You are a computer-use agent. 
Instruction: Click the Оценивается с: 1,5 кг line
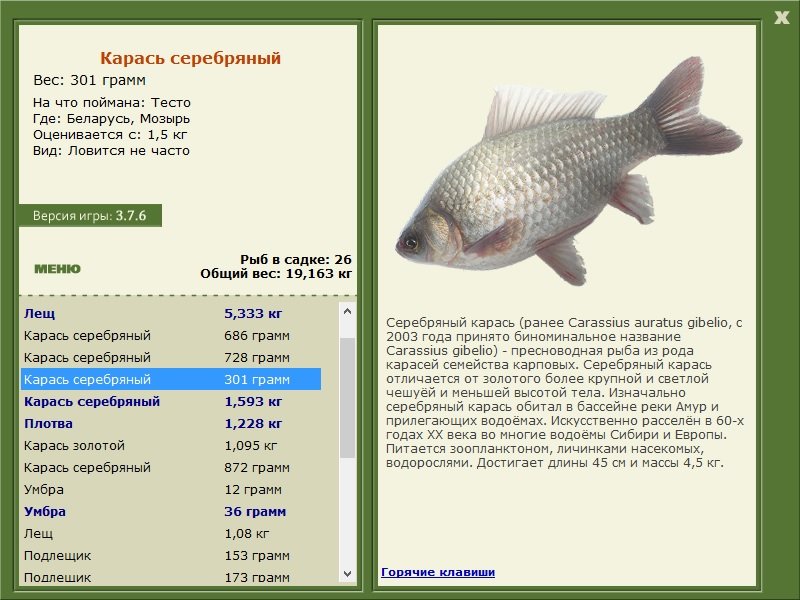[110, 135]
